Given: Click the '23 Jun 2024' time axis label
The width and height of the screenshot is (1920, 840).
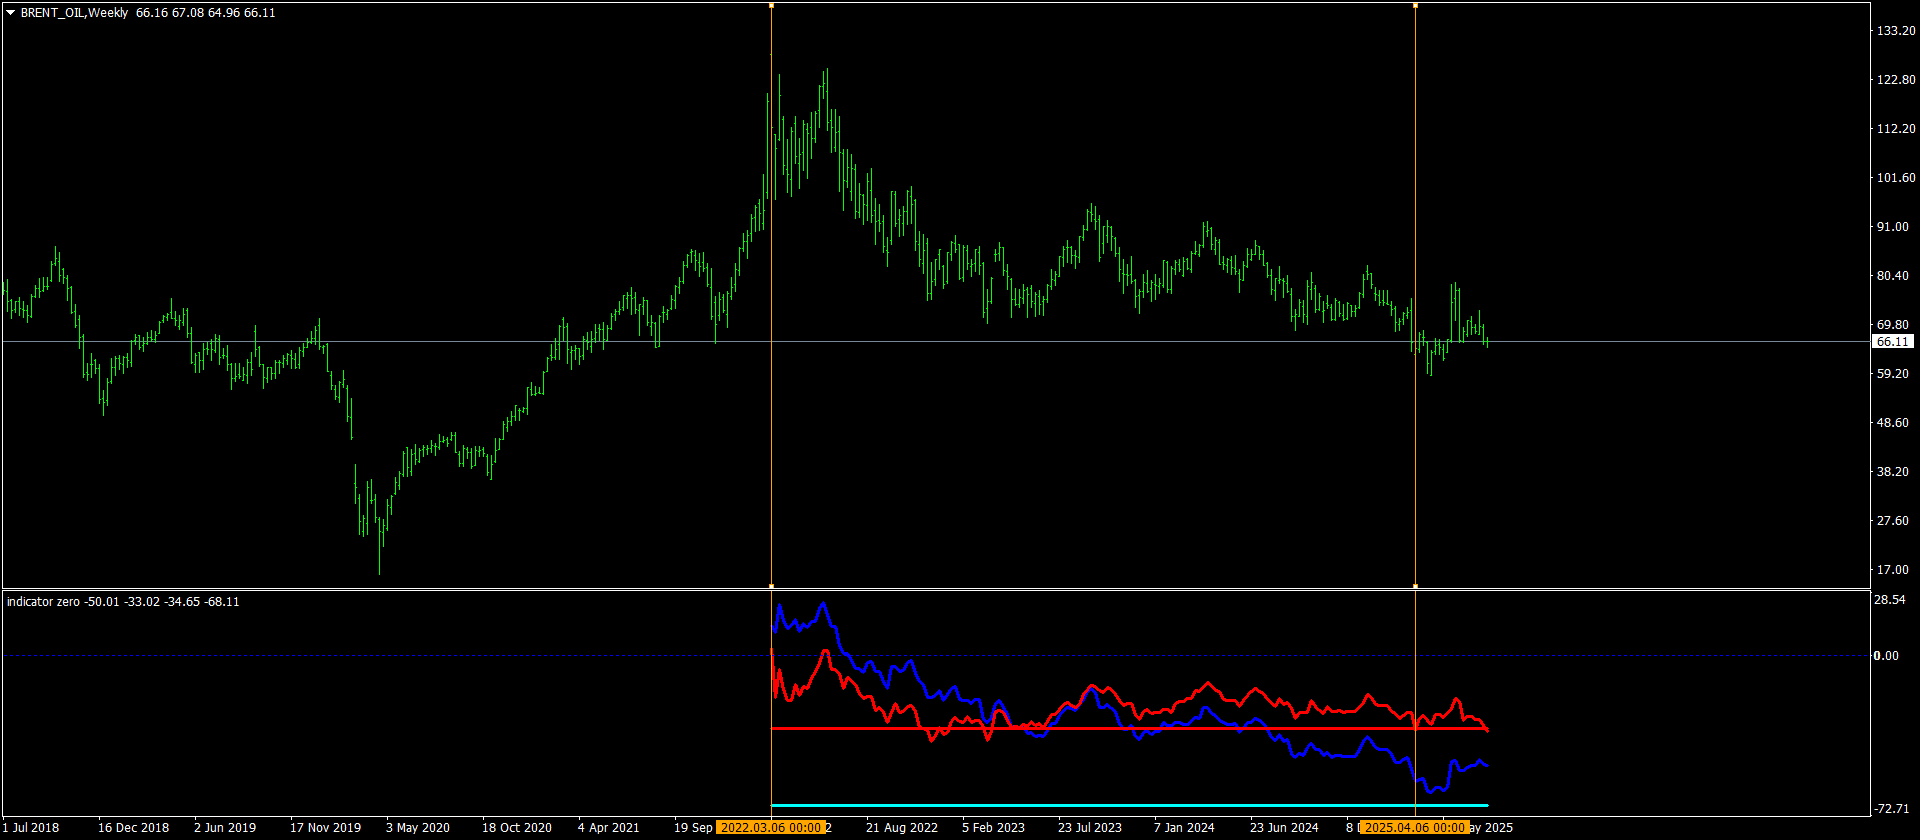Looking at the screenshot, I should (1284, 828).
